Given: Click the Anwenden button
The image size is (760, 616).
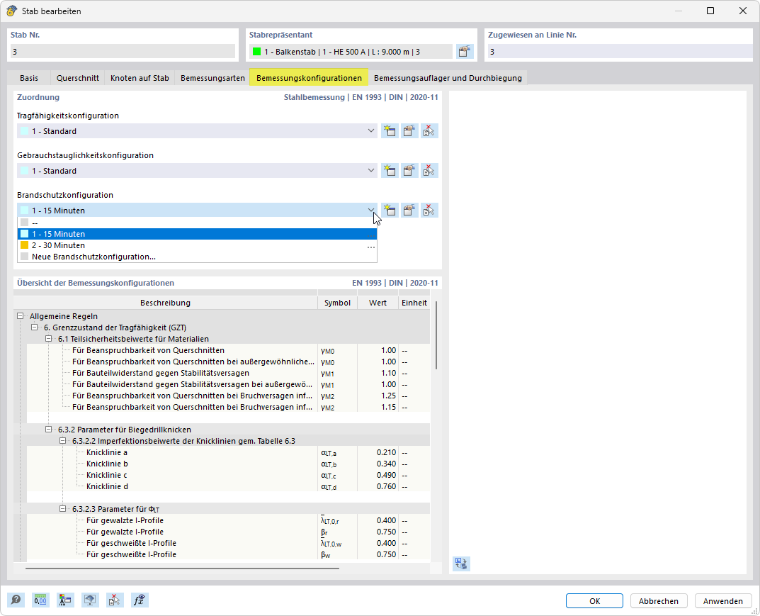Looking at the screenshot, I should click(x=723, y=601).
